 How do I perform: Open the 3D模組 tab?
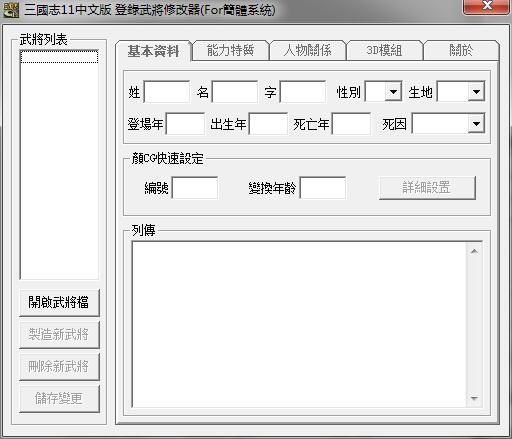pos(384,50)
